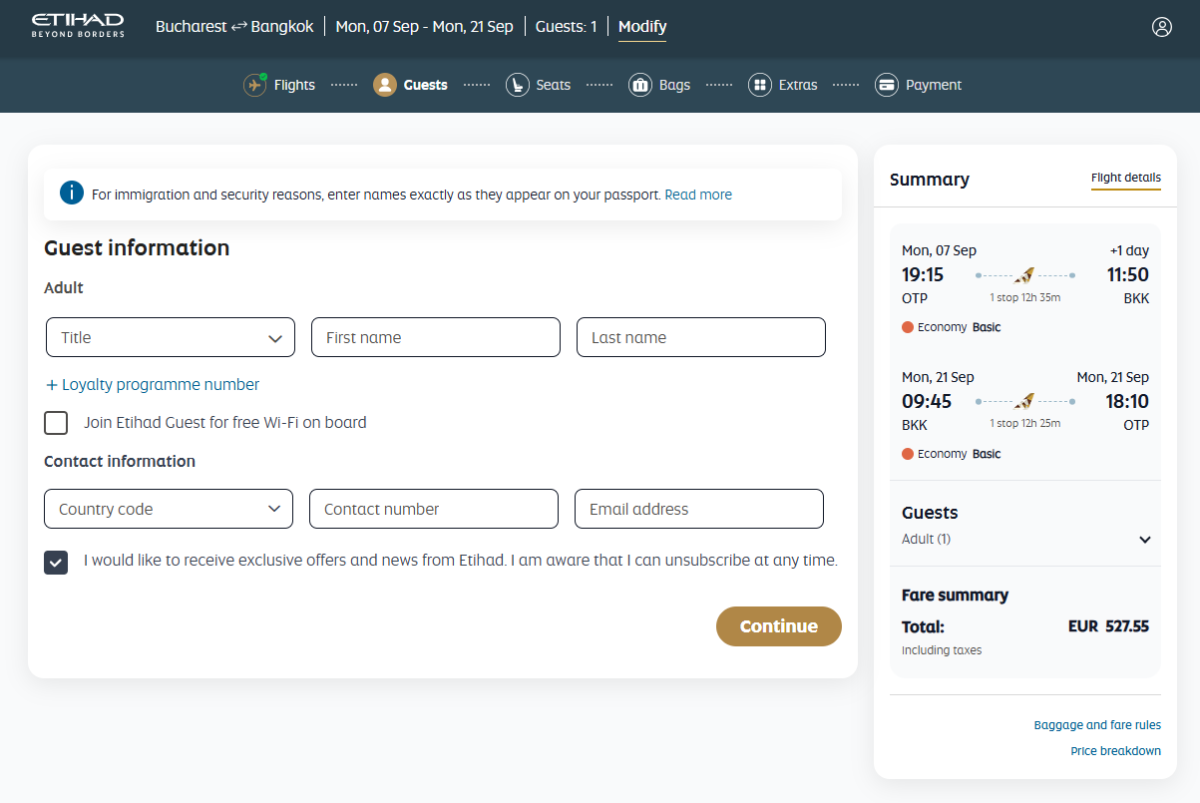Open the user profile account icon
The height and width of the screenshot is (803, 1200).
click(1161, 27)
